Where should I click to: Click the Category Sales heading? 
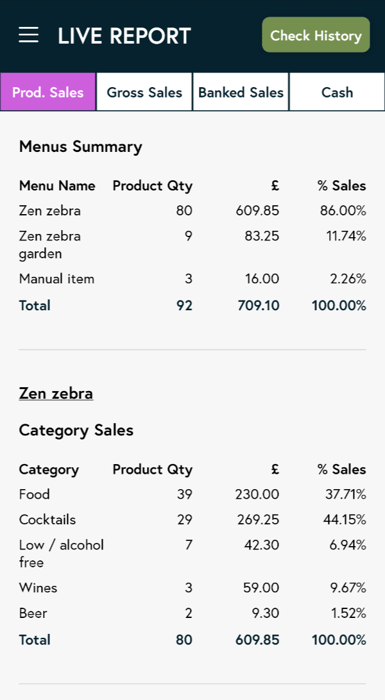(76, 430)
